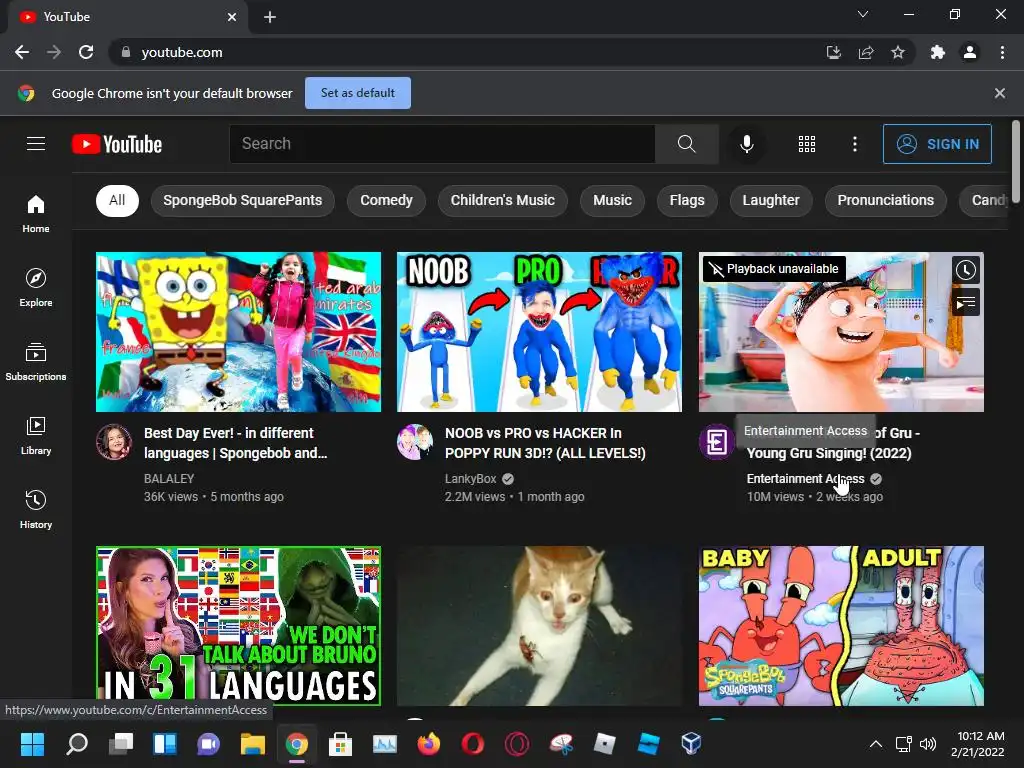Click the SIGN IN button
Image resolution: width=1024 pixels, height=768 pixels.
(x=937, y=144)
